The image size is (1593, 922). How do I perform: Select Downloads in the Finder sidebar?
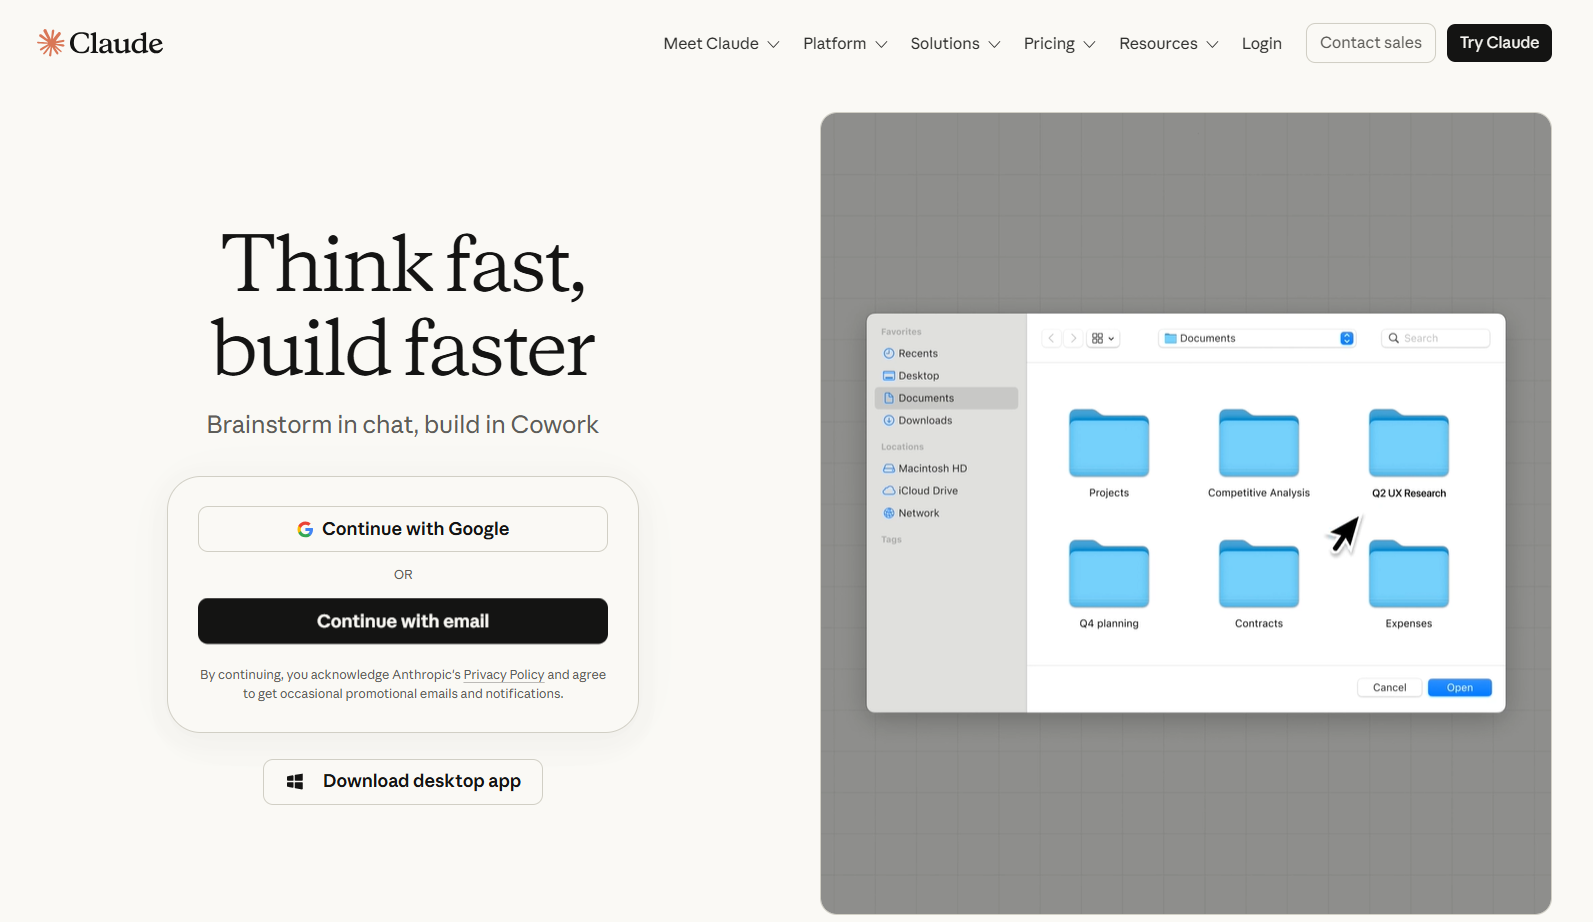point(946,420)
